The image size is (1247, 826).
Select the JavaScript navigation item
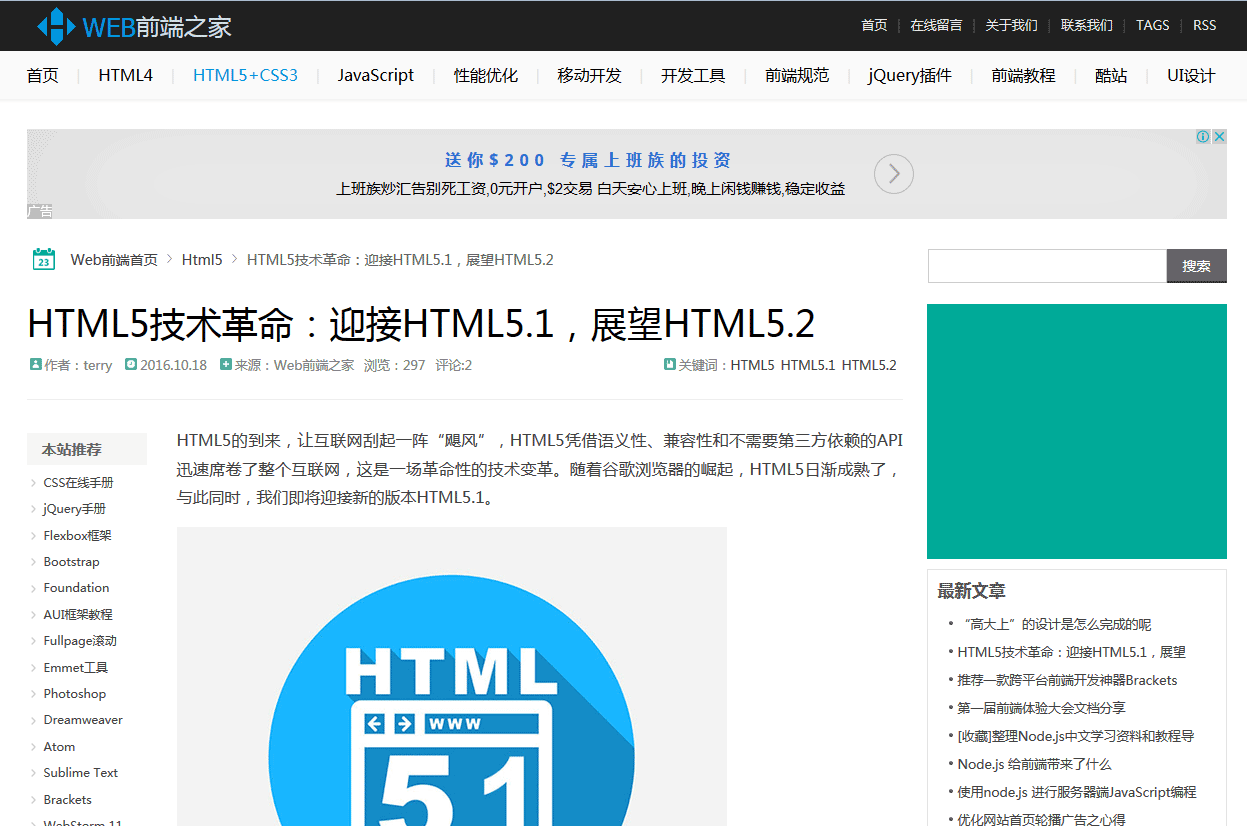375,75
